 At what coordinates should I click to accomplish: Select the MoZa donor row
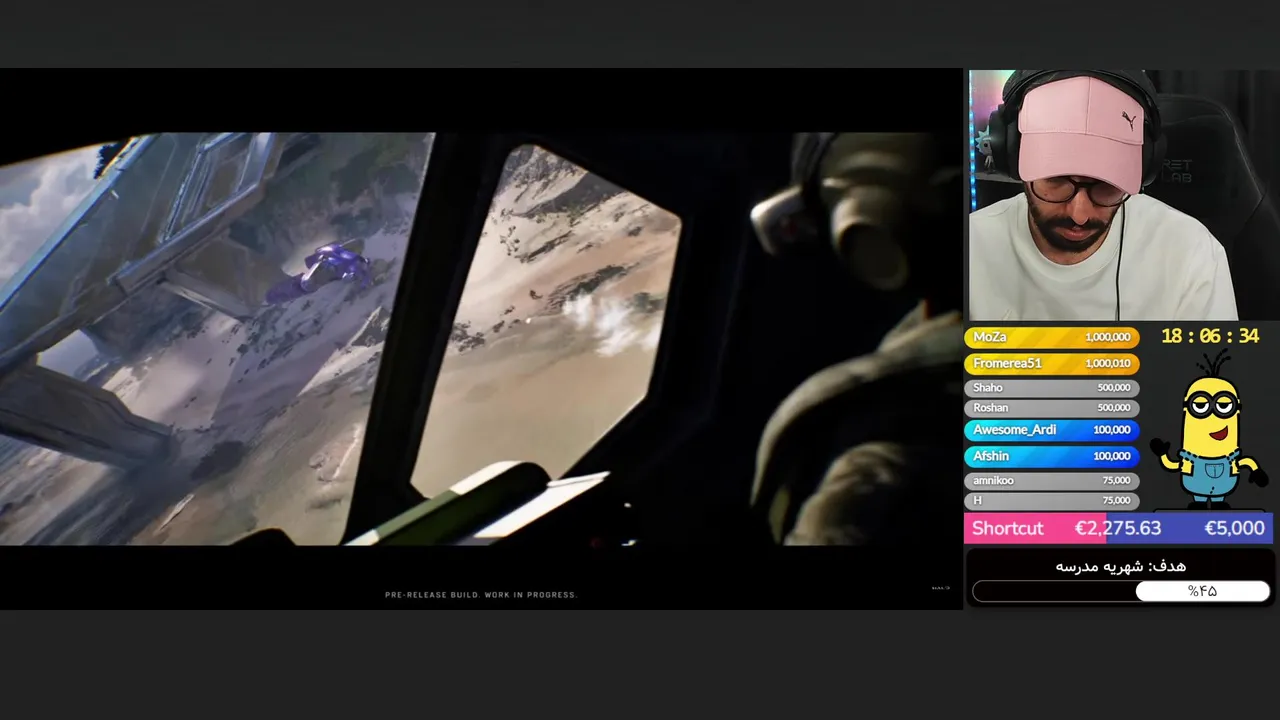click(1052, 338)
